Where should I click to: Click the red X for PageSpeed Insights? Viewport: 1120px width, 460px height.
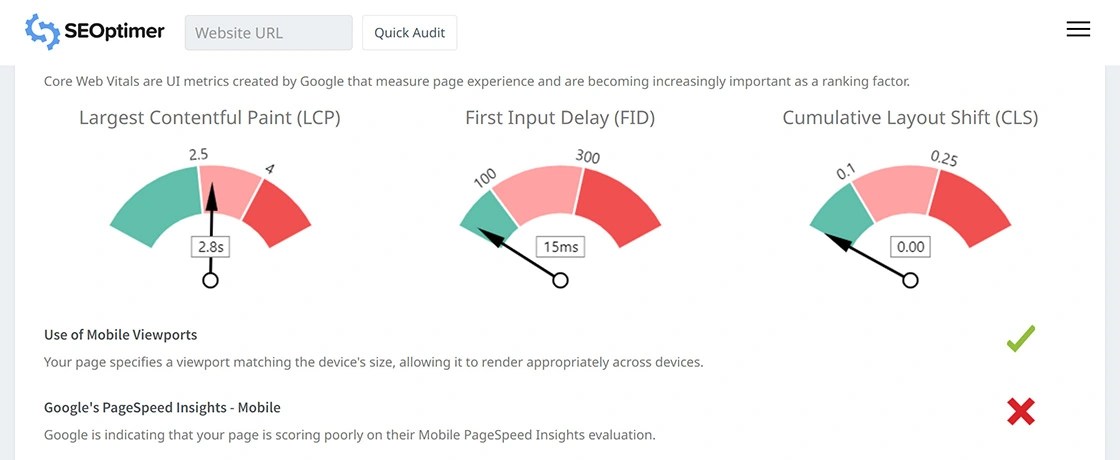tap(1021, 411)
